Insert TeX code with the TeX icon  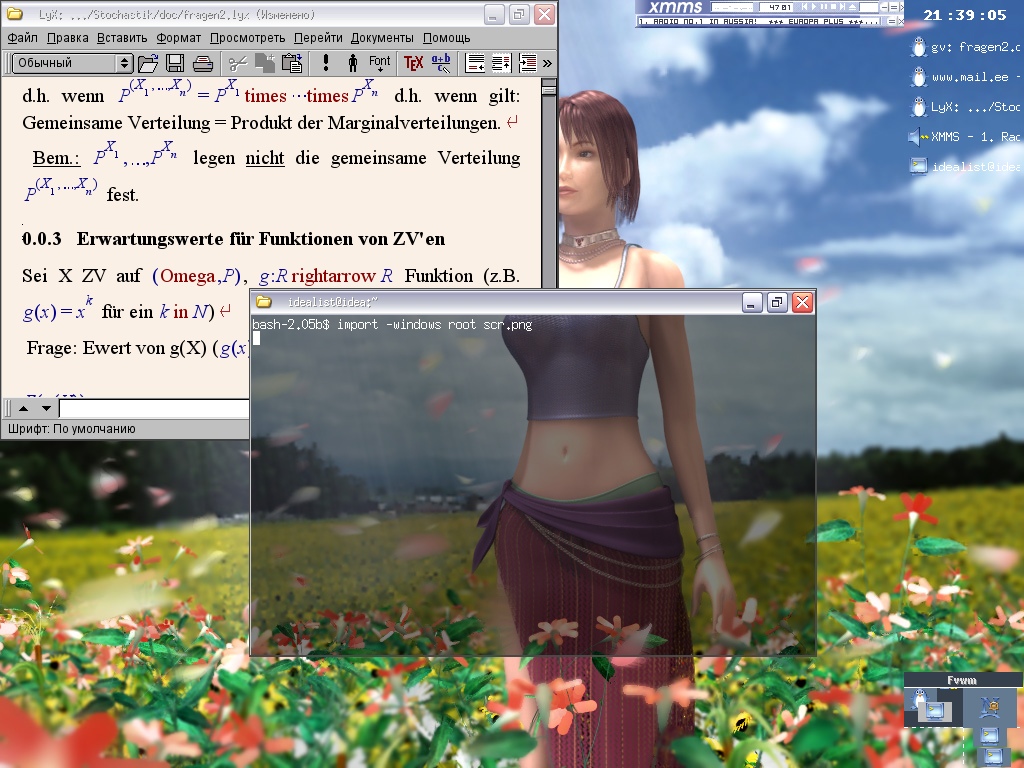[x=413, y=63]
